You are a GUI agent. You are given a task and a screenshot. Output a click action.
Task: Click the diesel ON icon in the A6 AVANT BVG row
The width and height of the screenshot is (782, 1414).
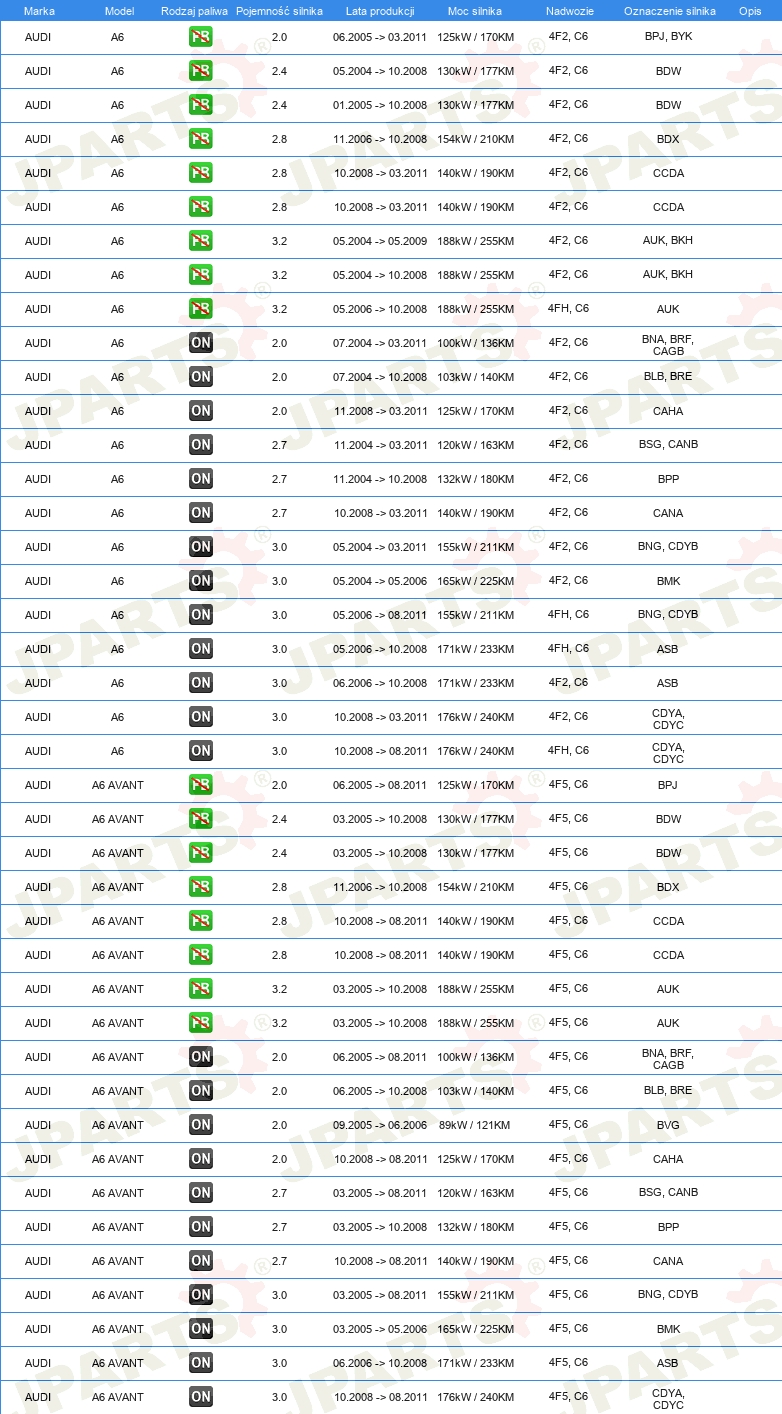click(x=201, y=1125)
